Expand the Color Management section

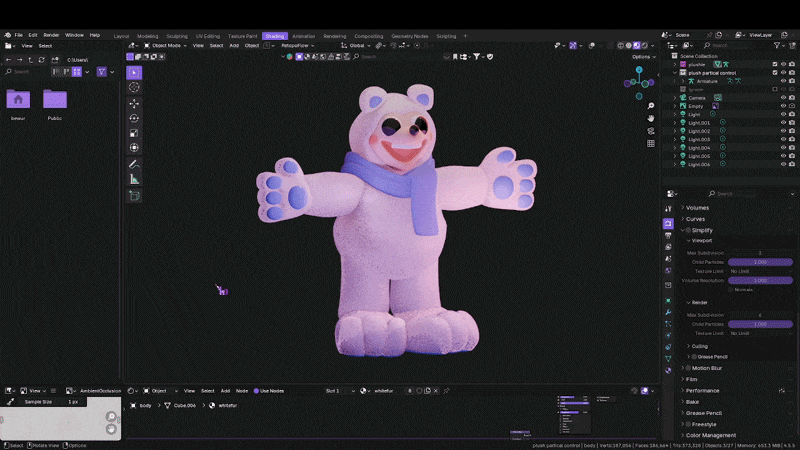710,435
